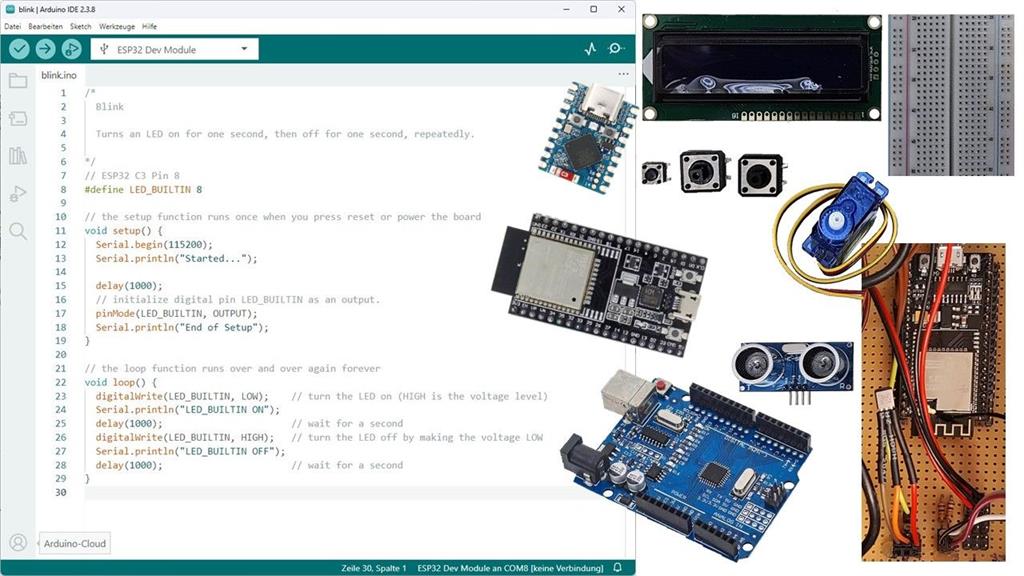Image resolution: width=1024 pixels, height=576 pixels.
Task: Open the Sketchbook folder sidebar icon
Action: [x=18, y=81]
